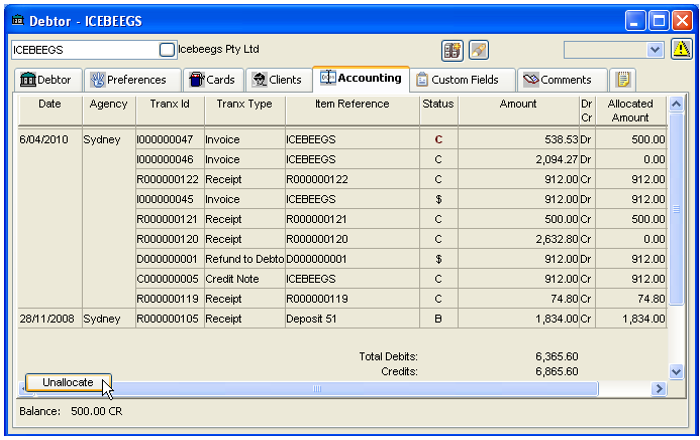Viewport: 700px width, 440px height.
Task: Open the sticky-note icon tab
Action: point(623,80)
